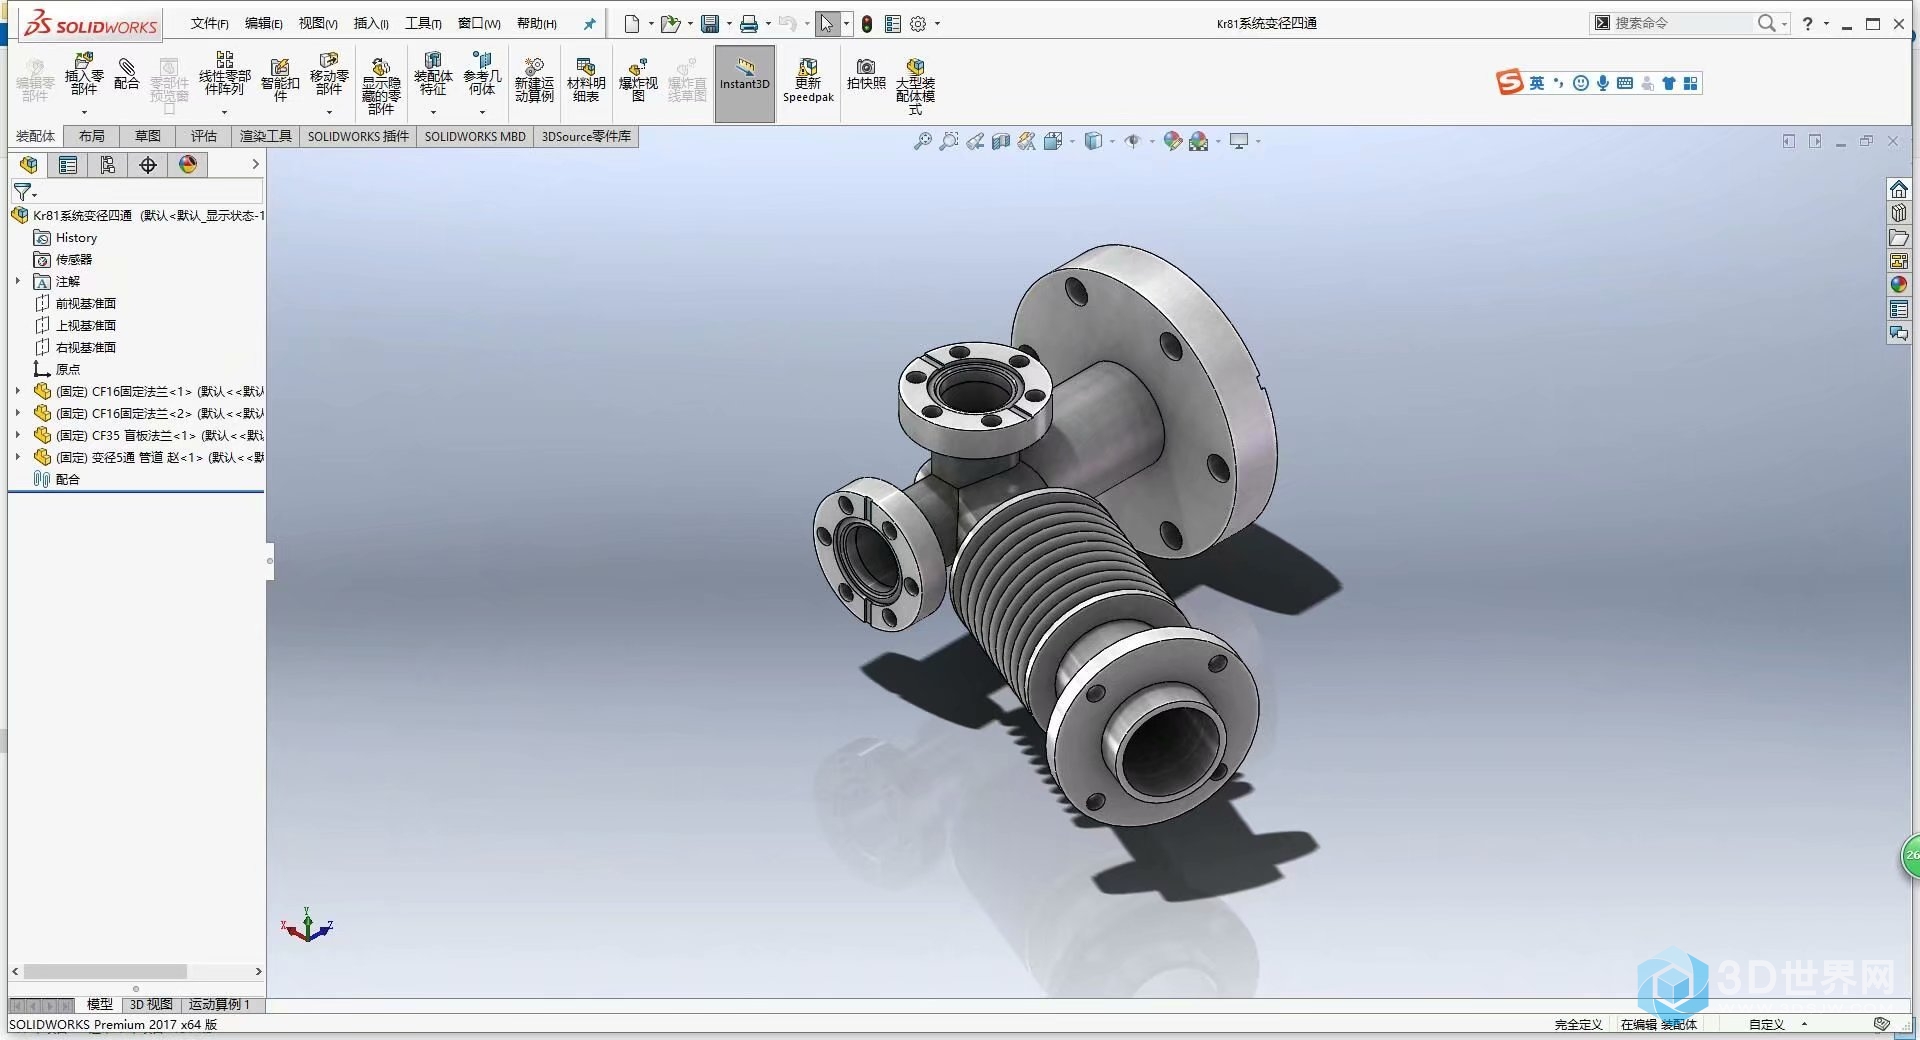1920x1040 pixels.
Task: Open the DisplayManager tab icon
Action: click(188, 165)
